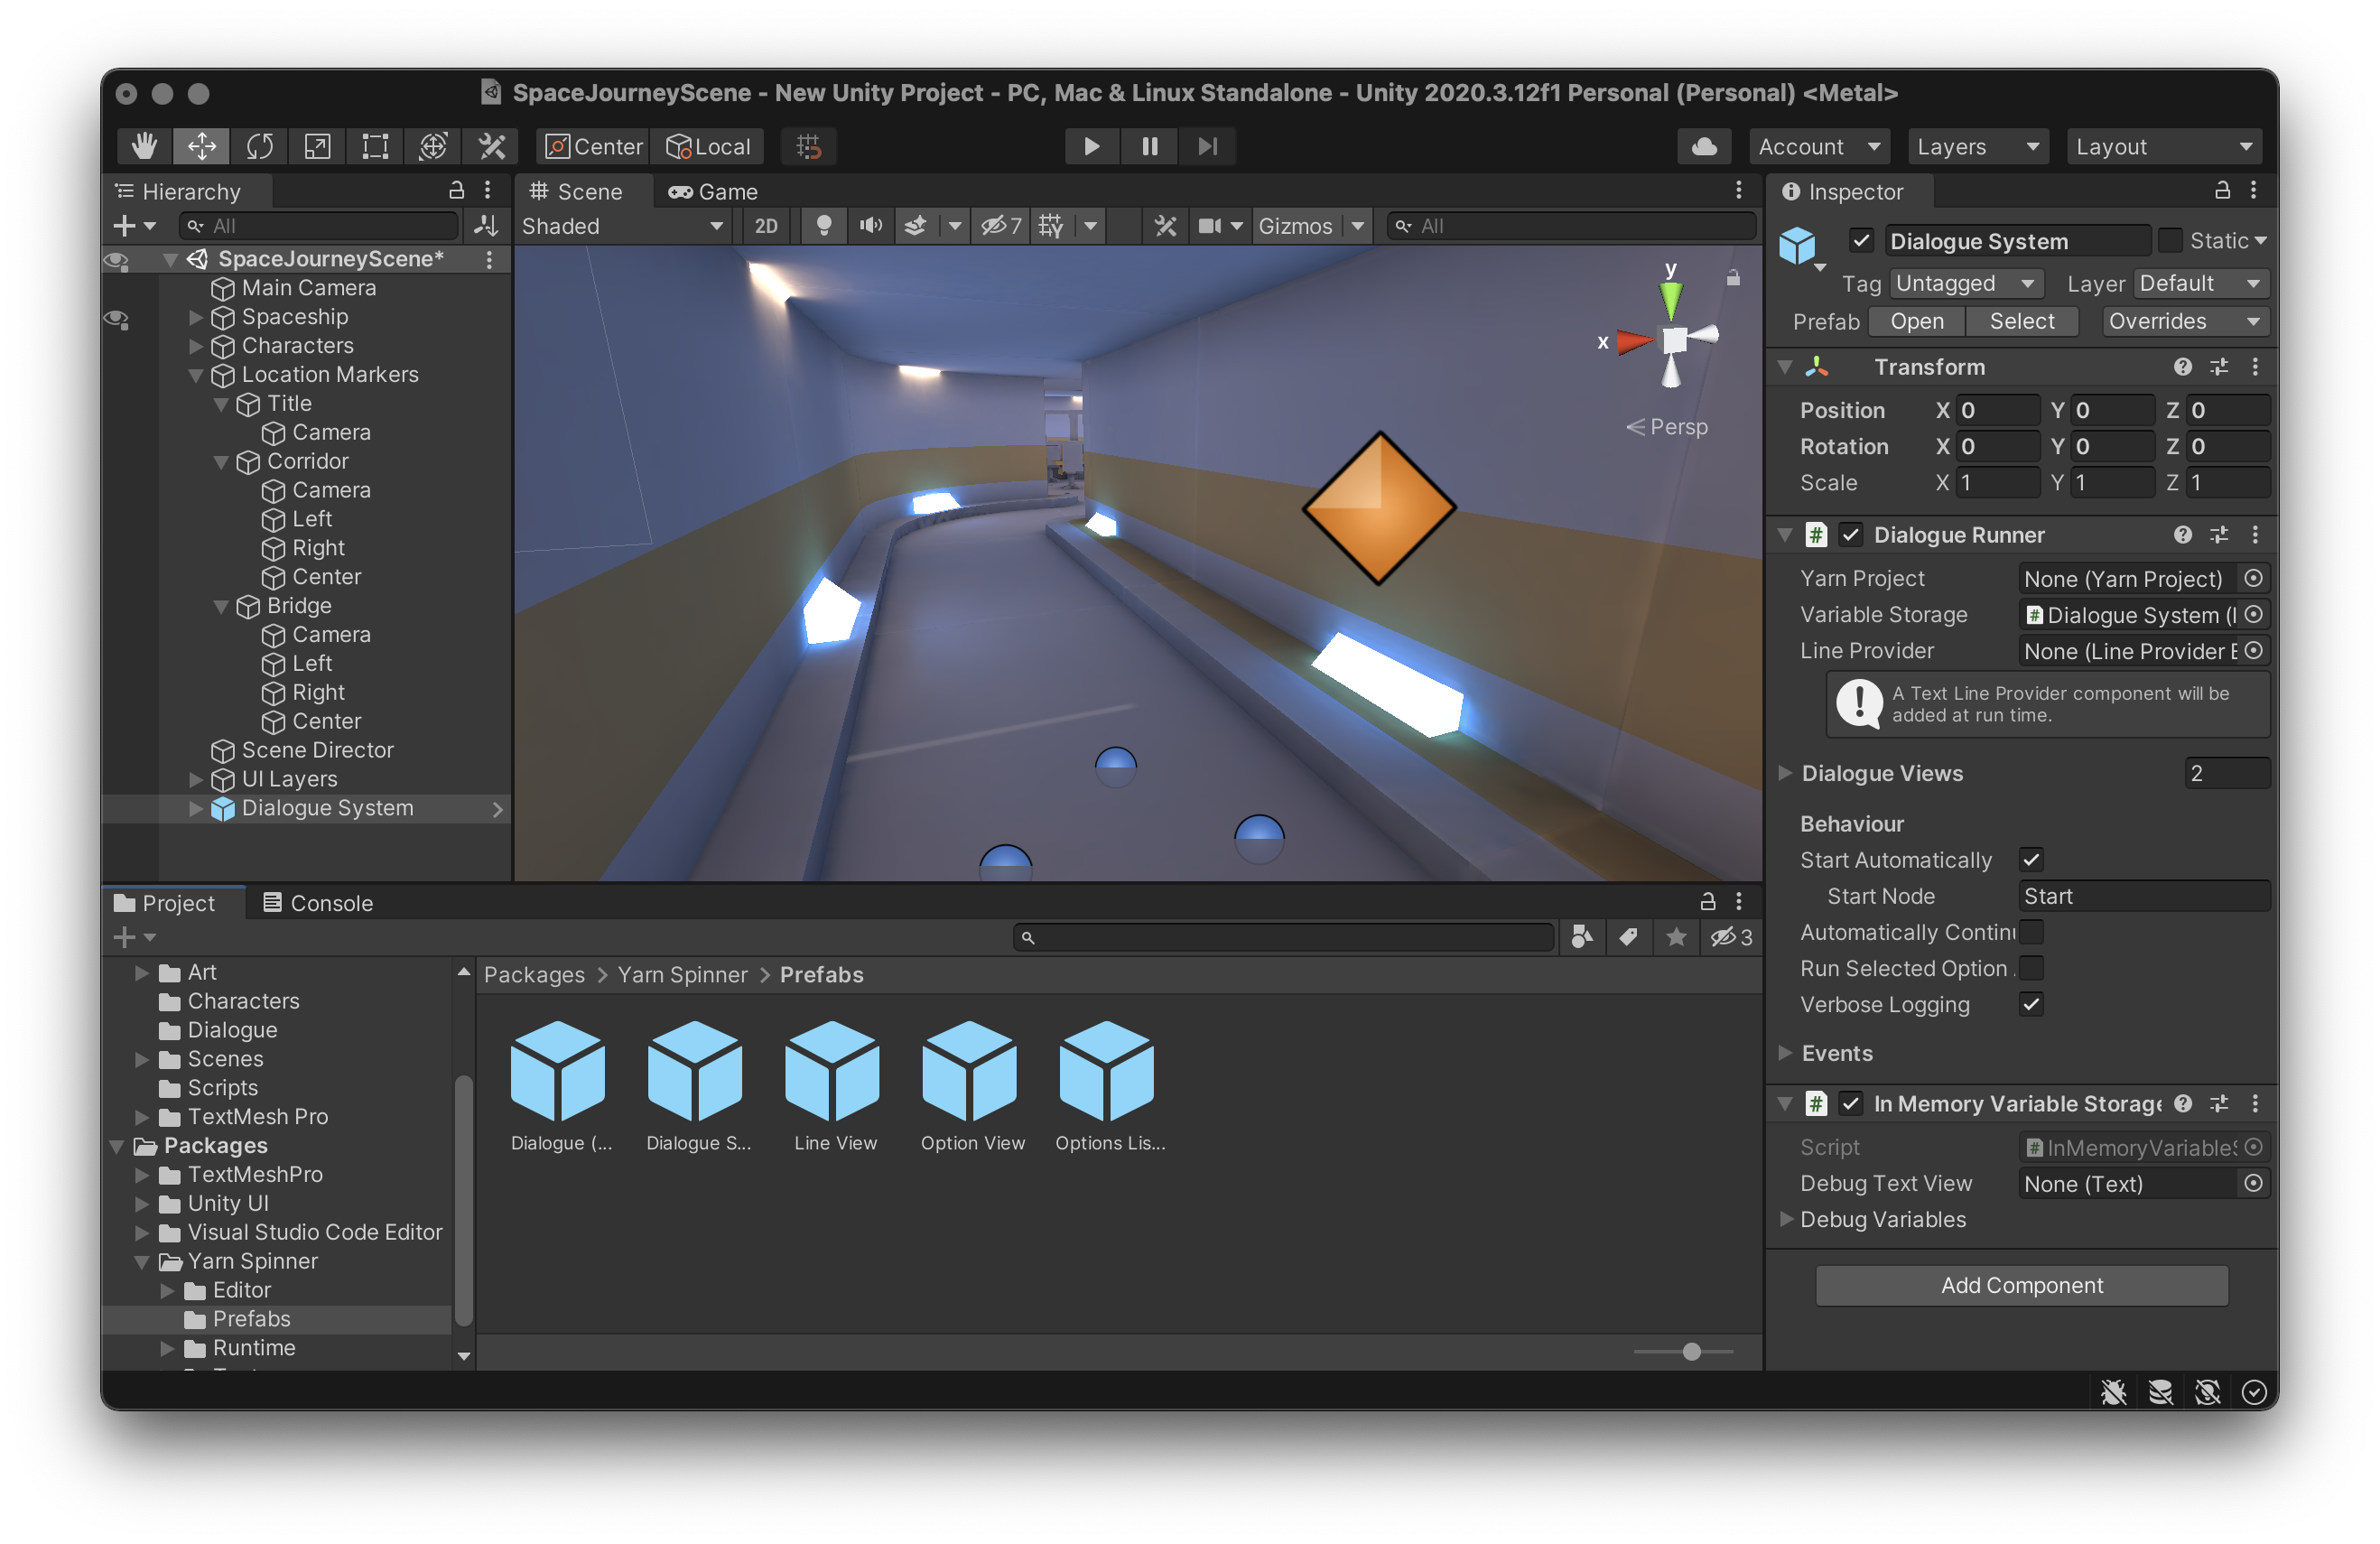
Task: Click the prefab Select button
Action: pos(2022,321)
